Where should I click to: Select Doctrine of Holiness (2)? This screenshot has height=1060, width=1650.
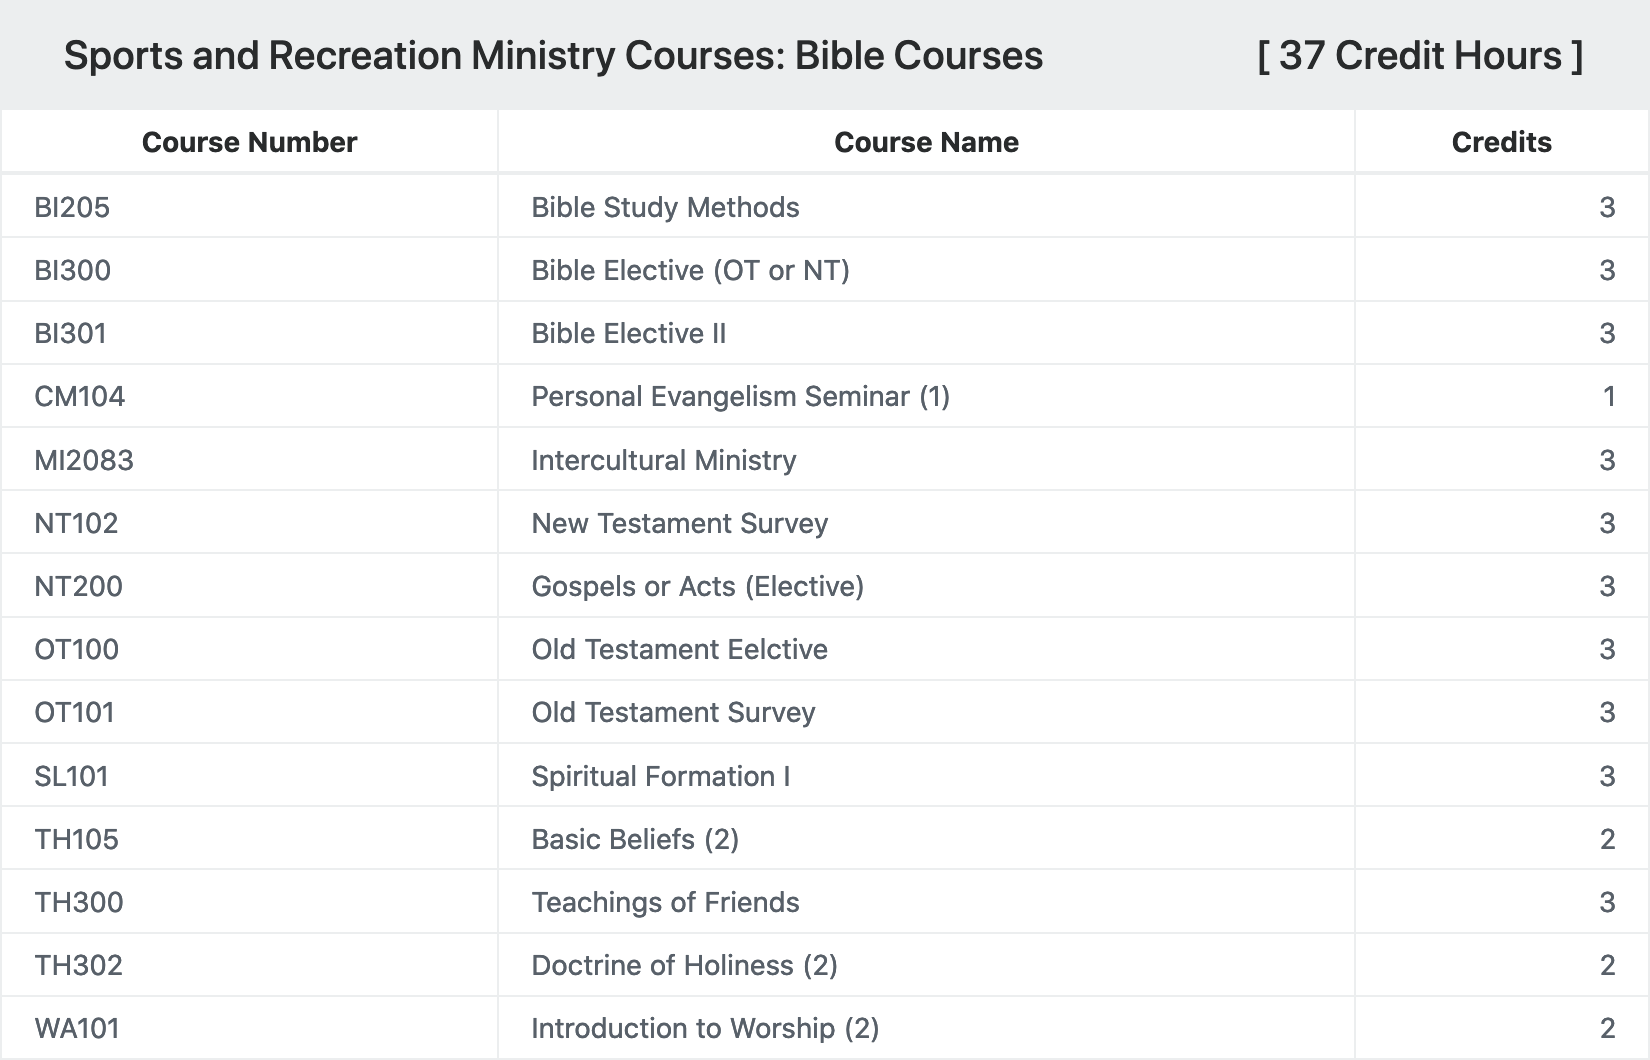[x=684, y=965]
